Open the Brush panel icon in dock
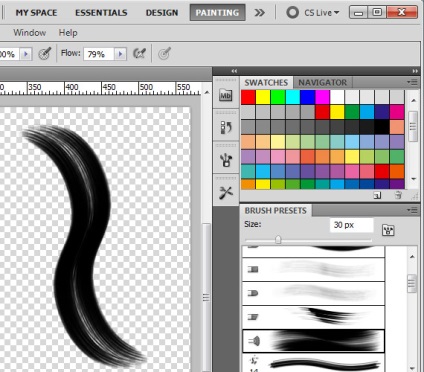The height and width of the screenshot is (372, 424). coord(226,160)
